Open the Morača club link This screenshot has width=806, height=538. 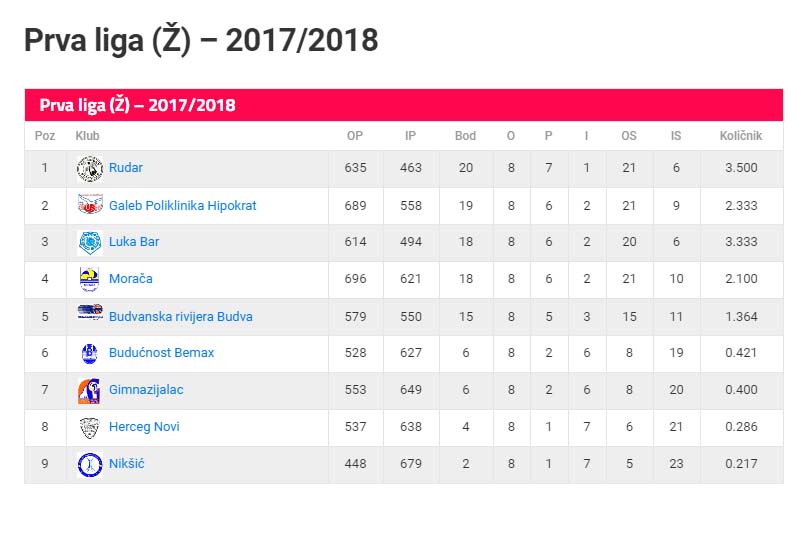[131, 279]
